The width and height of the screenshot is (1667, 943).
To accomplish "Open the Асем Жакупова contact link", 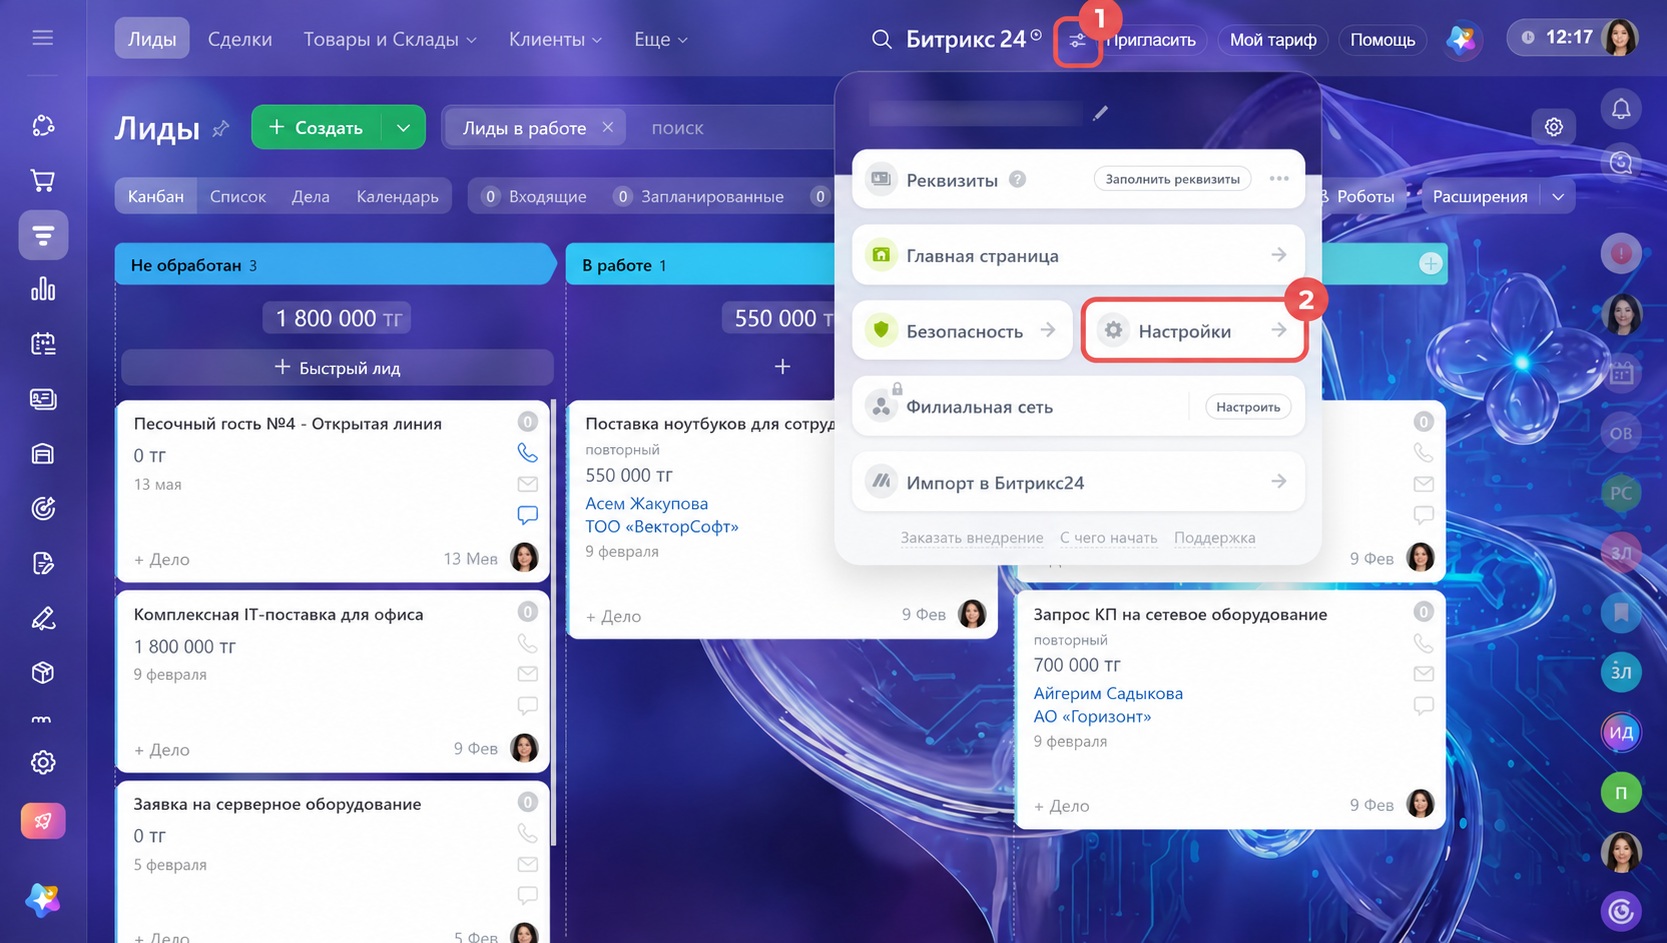I will tap(646, 503).
